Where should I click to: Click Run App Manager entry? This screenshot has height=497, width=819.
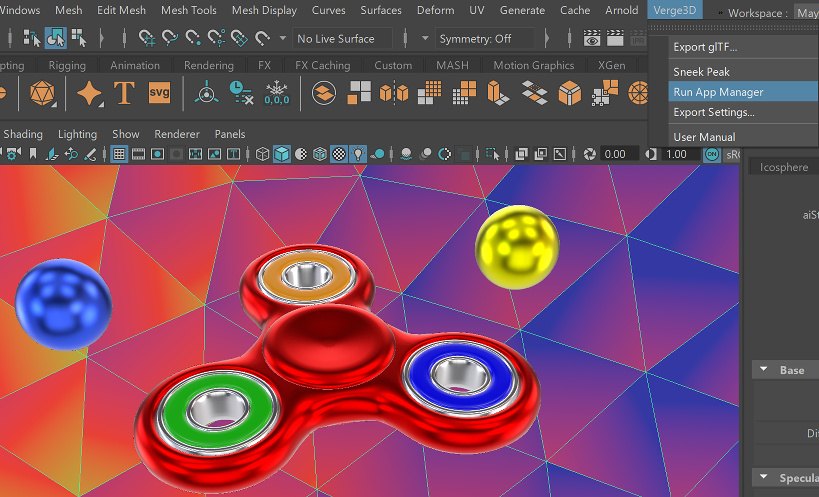(743, 92)
